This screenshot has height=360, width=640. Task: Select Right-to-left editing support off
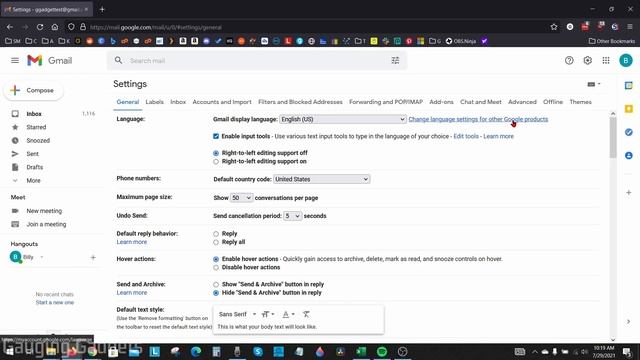coord(216,153)
